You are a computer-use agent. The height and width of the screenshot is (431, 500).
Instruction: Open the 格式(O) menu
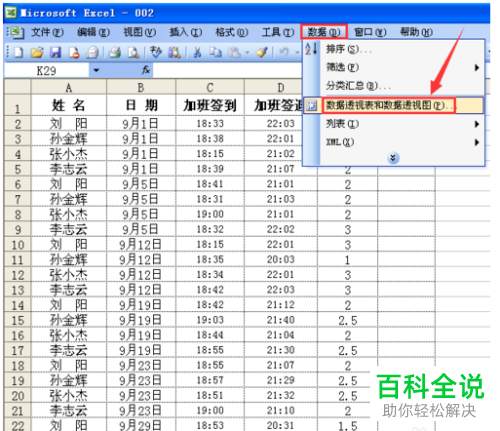tap(232, 32)
